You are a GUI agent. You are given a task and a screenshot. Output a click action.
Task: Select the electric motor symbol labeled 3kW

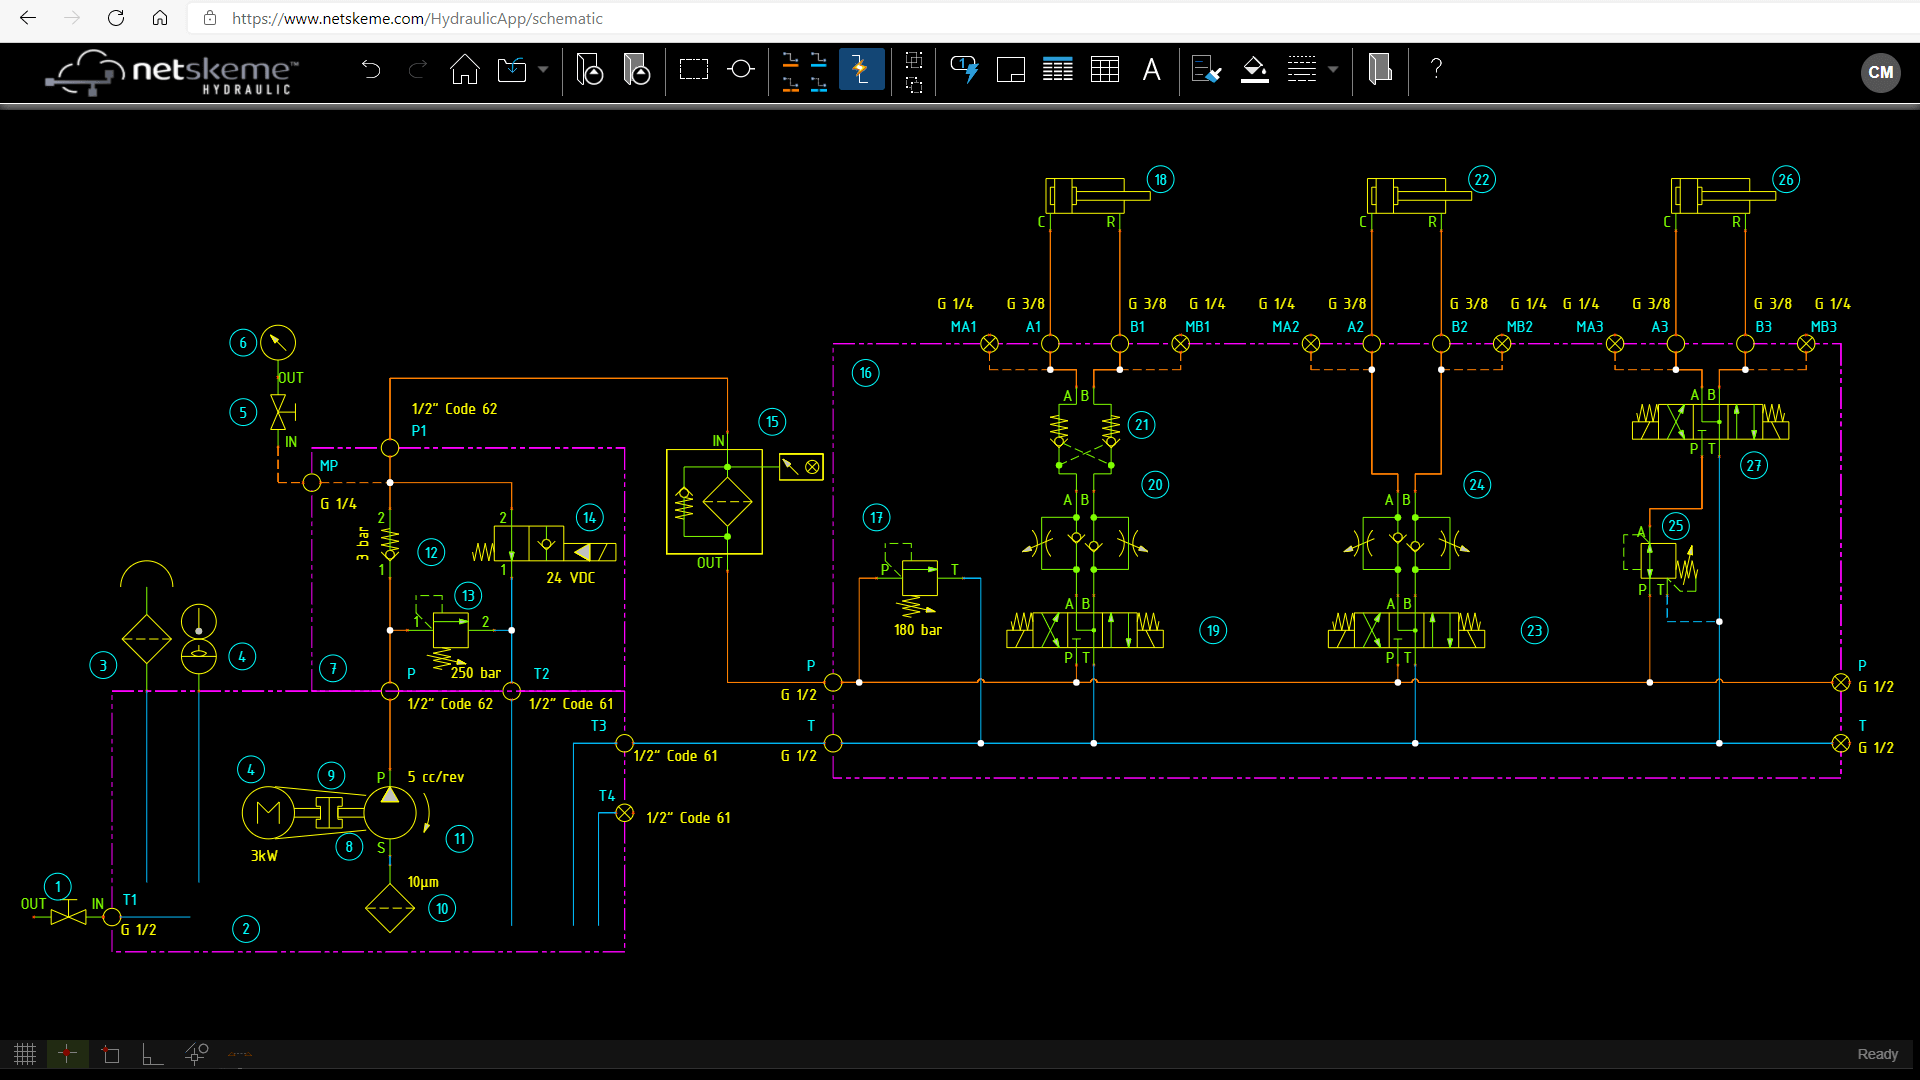click(268, 813)
